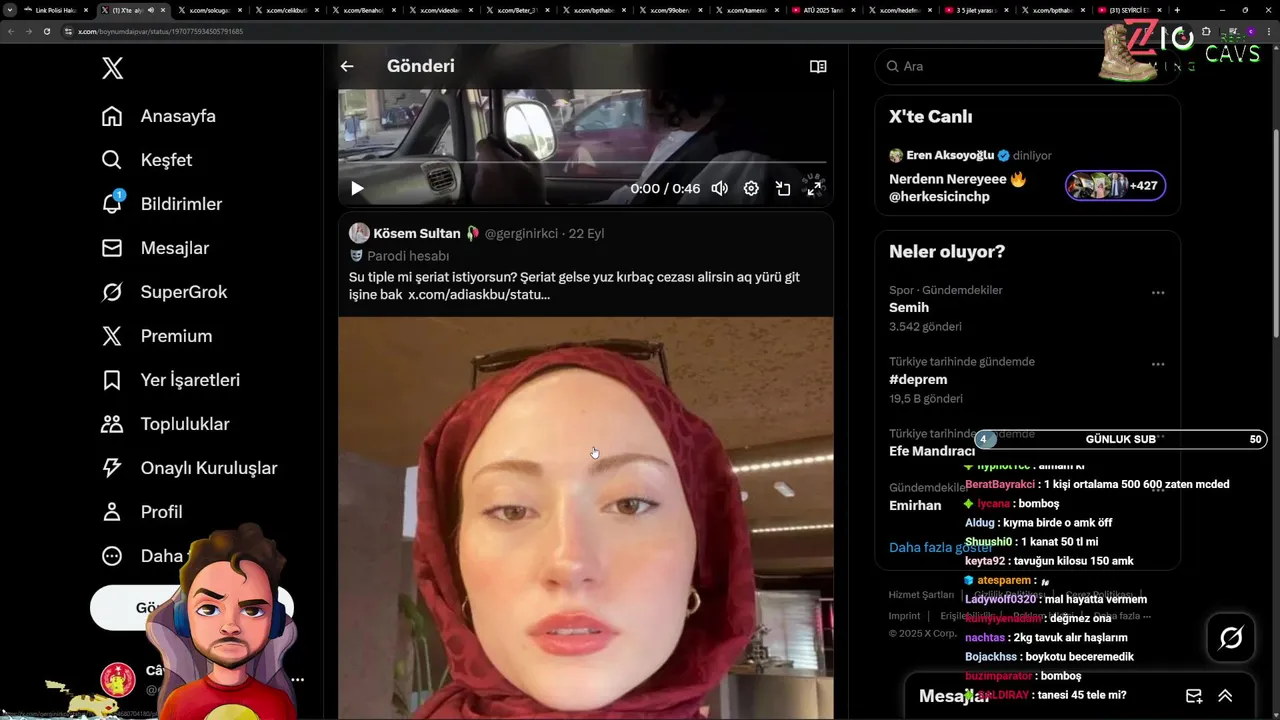Click Kösem Sultan's avatar
This screenshot has width=1280, height=720.
tap(359, 233)
